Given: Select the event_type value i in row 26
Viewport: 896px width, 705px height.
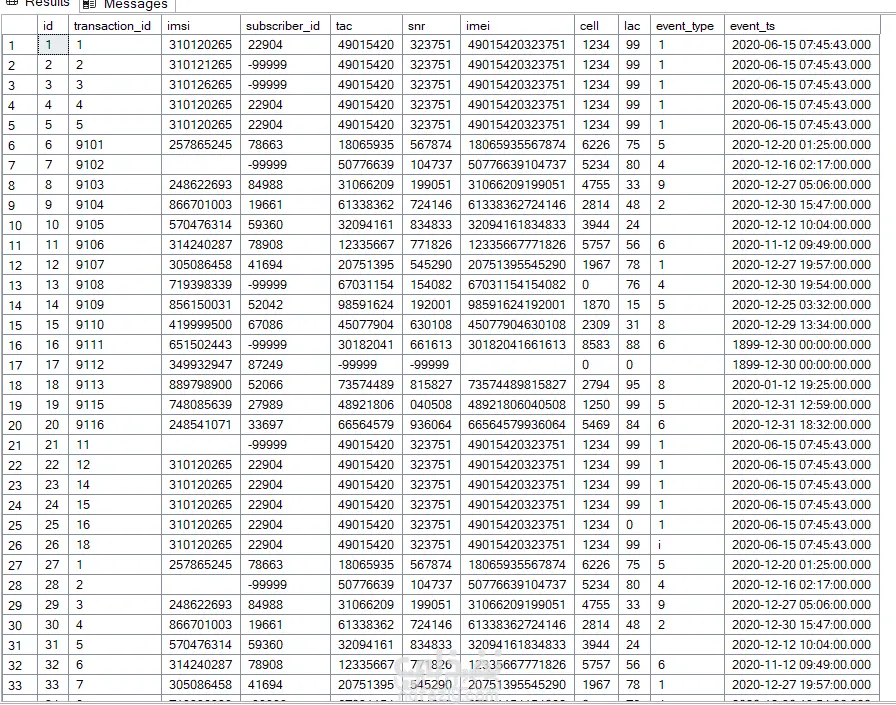Looking at the screenshot, I should 687,544.
